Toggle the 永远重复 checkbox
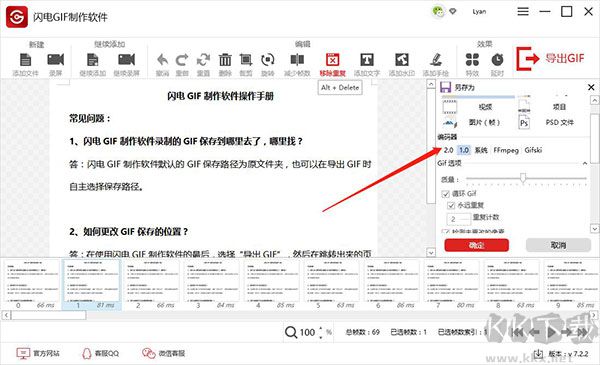This screenshot has width=600, height=365. coord(451,205)
